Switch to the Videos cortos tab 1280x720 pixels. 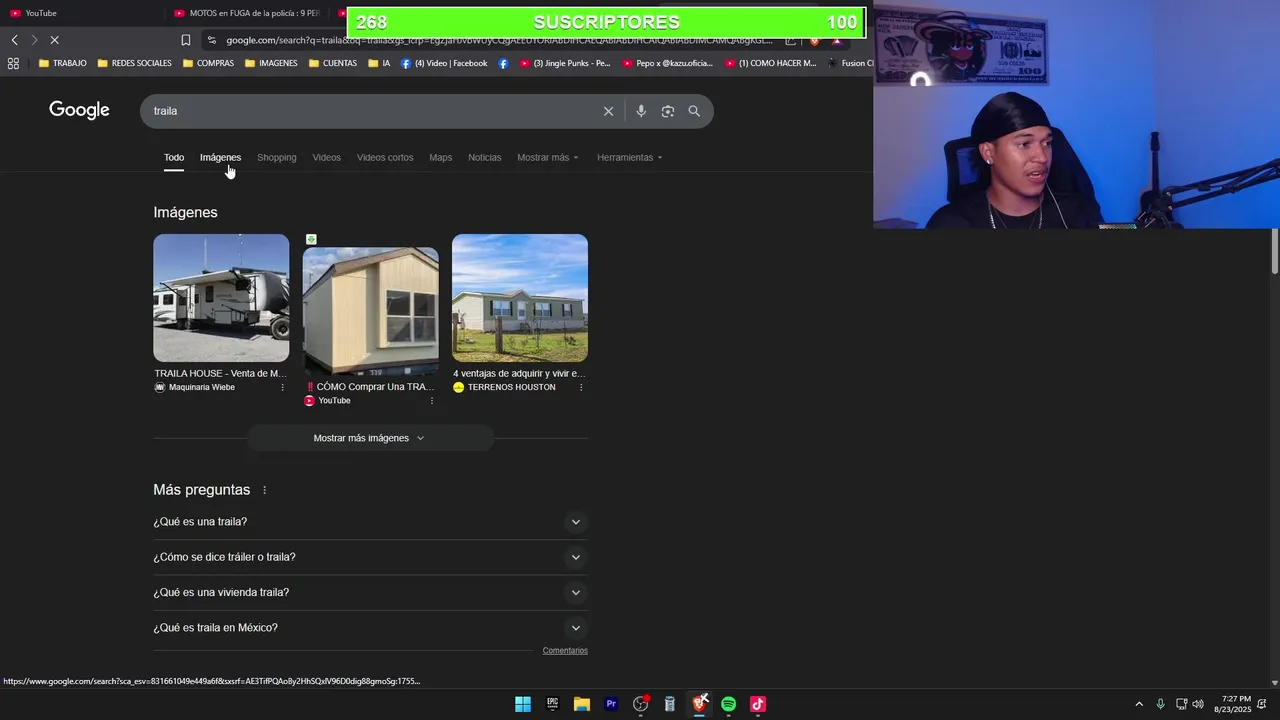click(385, 157)
